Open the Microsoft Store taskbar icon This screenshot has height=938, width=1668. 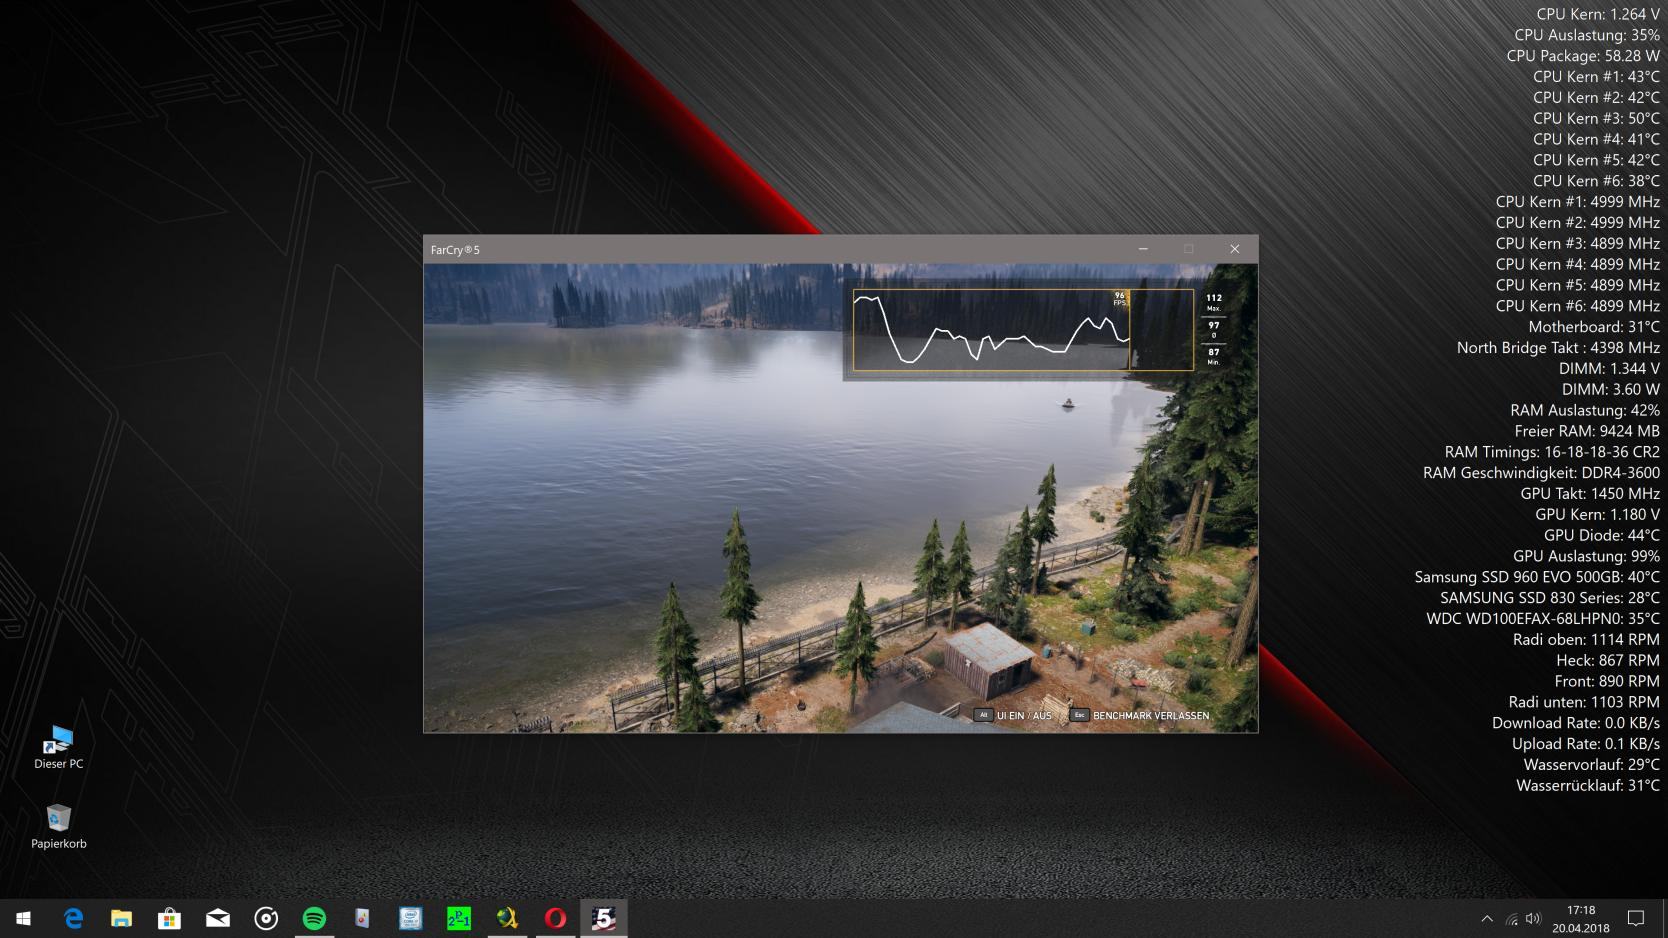pyautogui.click(x=169, y=918)
